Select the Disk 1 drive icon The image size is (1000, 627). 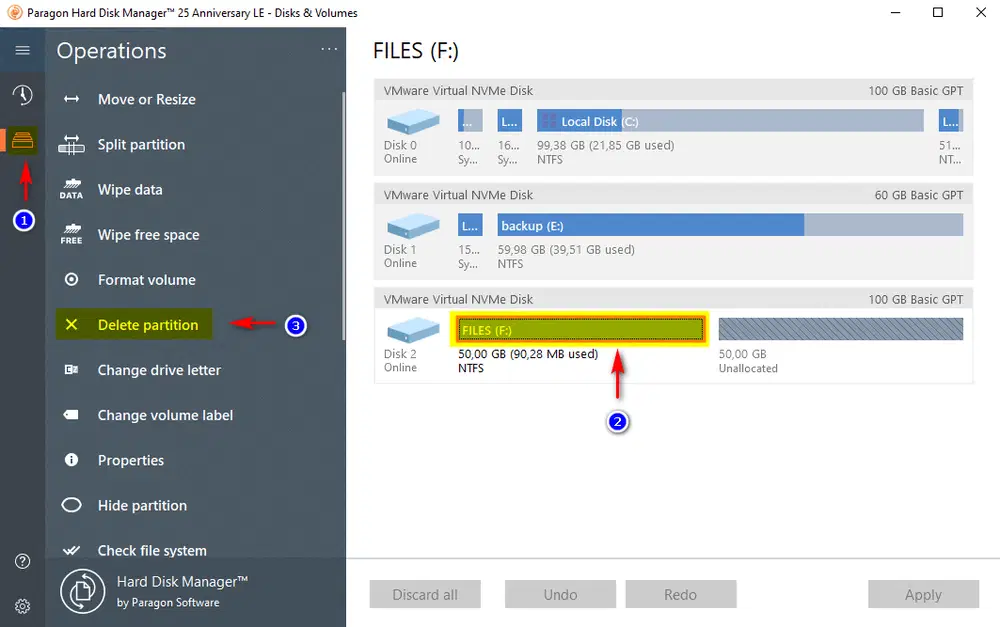[x=413, y=226]
